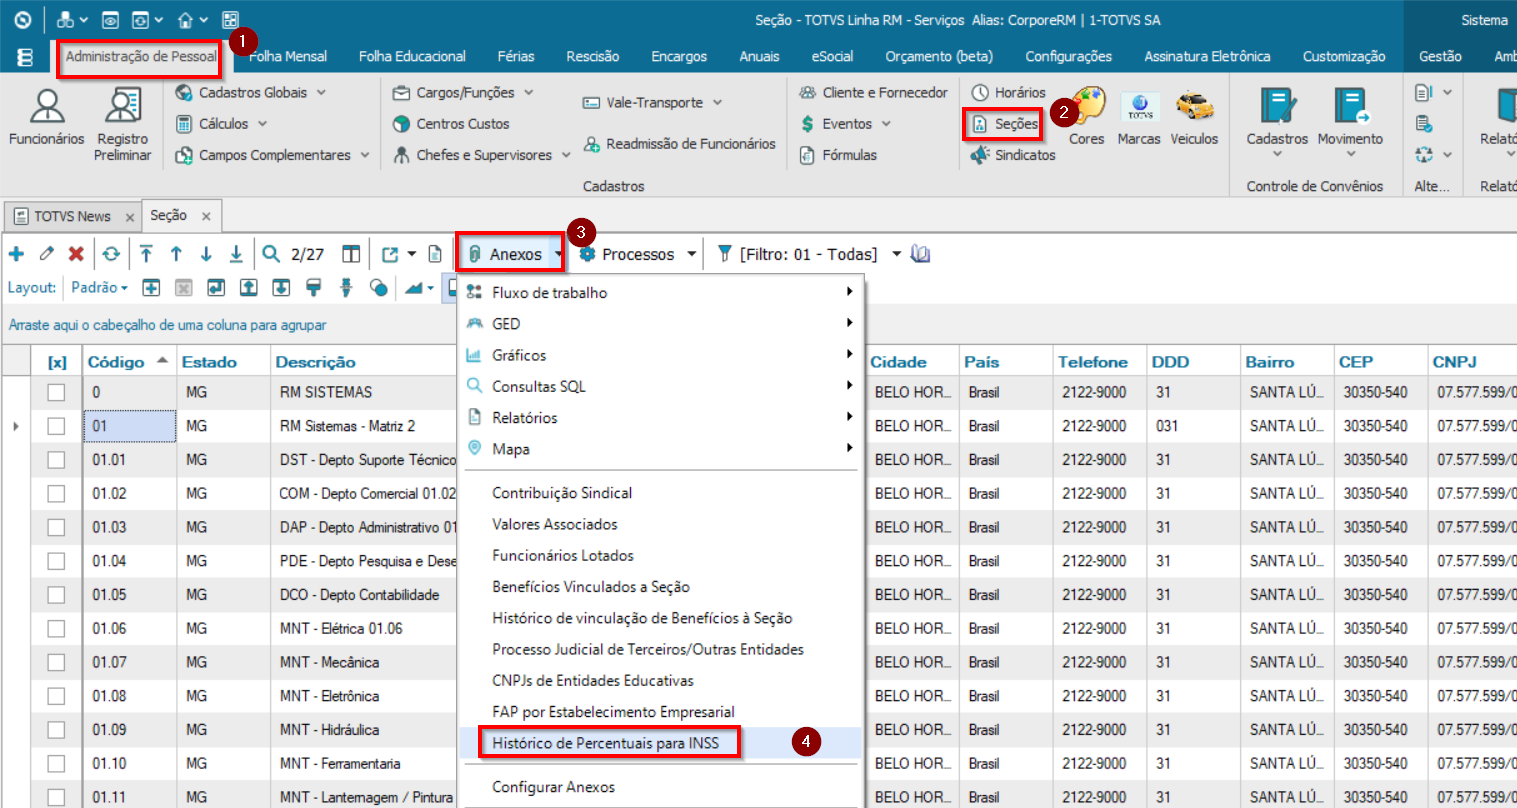The image size is (1517, 808).
Task: Click the home icon in the title bar
Action: (185, 20)
